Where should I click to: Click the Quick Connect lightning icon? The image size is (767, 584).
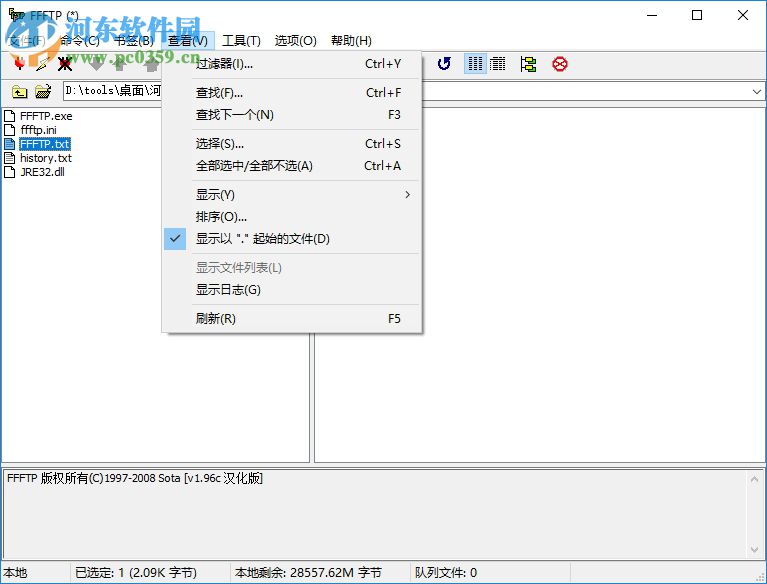43,64
